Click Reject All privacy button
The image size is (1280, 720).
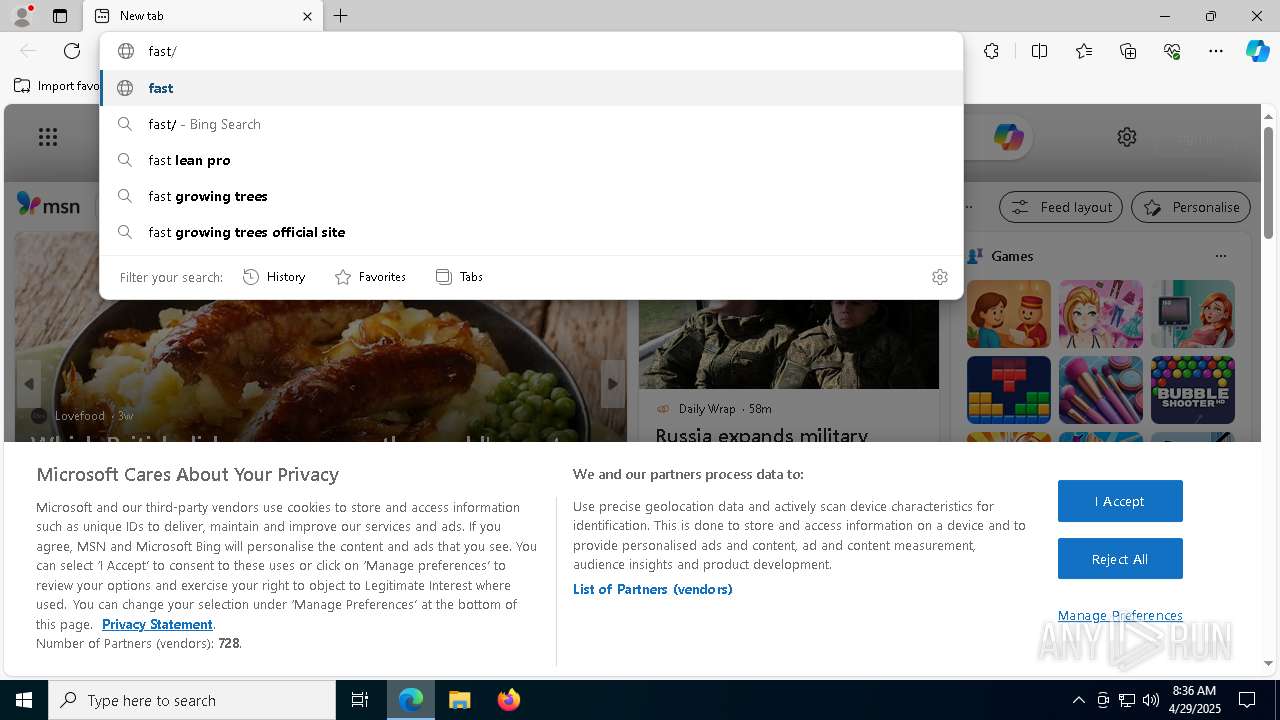[1120, 559]
